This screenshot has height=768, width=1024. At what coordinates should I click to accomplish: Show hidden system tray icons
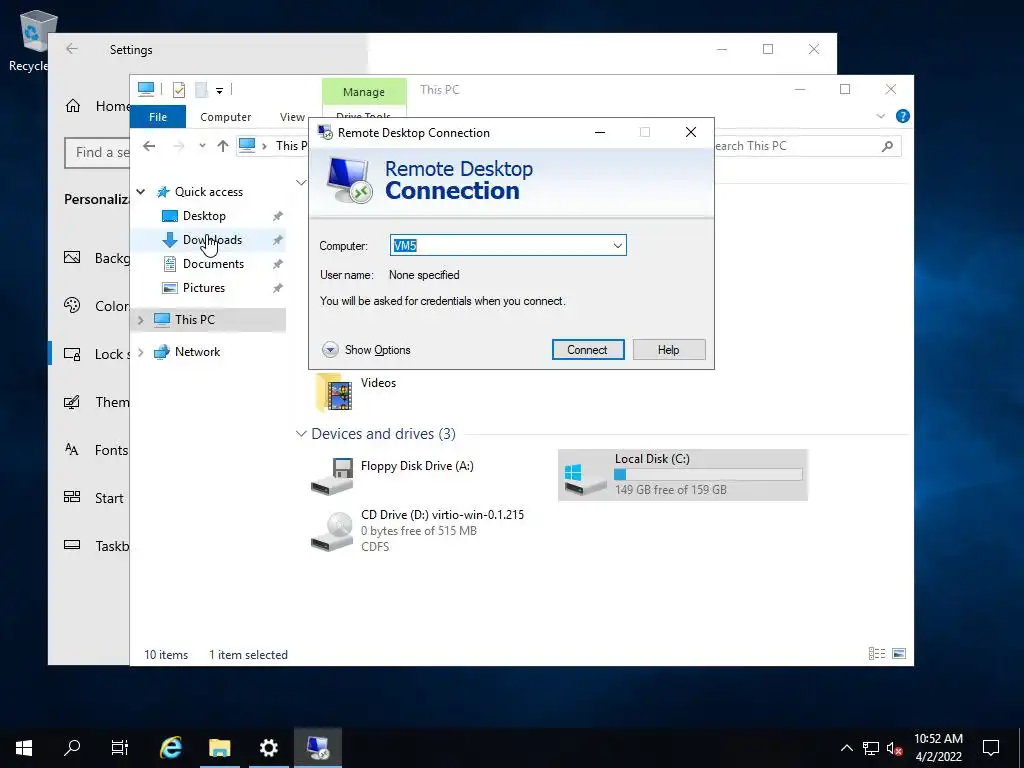846,748
